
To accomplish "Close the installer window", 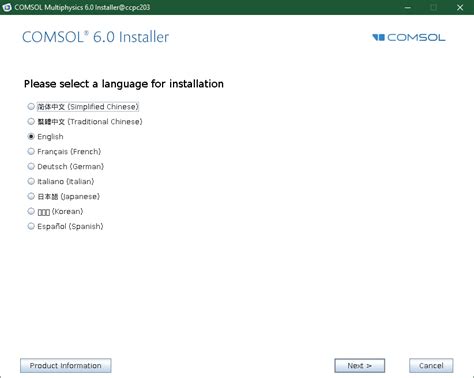I will 460,7.
